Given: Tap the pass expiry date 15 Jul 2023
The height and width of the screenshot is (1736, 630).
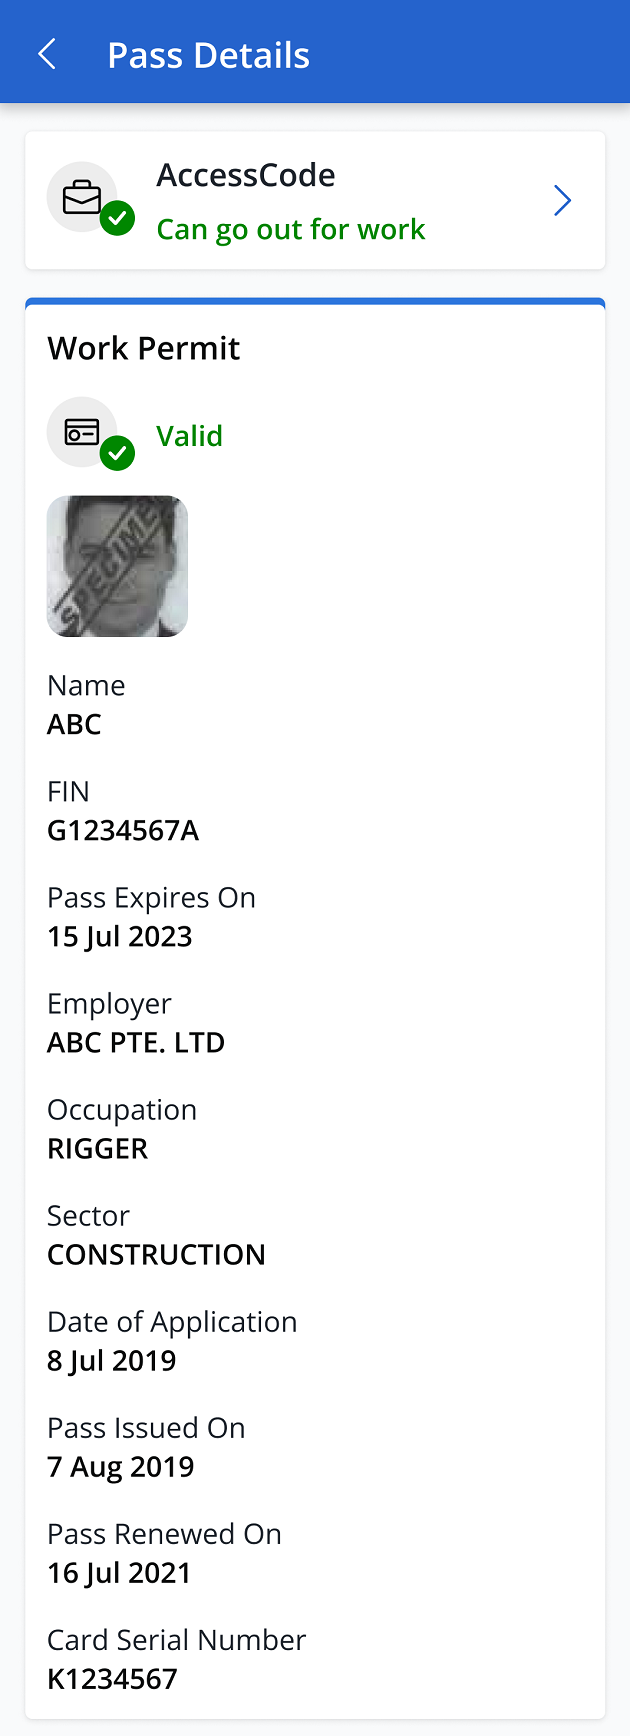Looking at the screenshot, I should point(120,937).
